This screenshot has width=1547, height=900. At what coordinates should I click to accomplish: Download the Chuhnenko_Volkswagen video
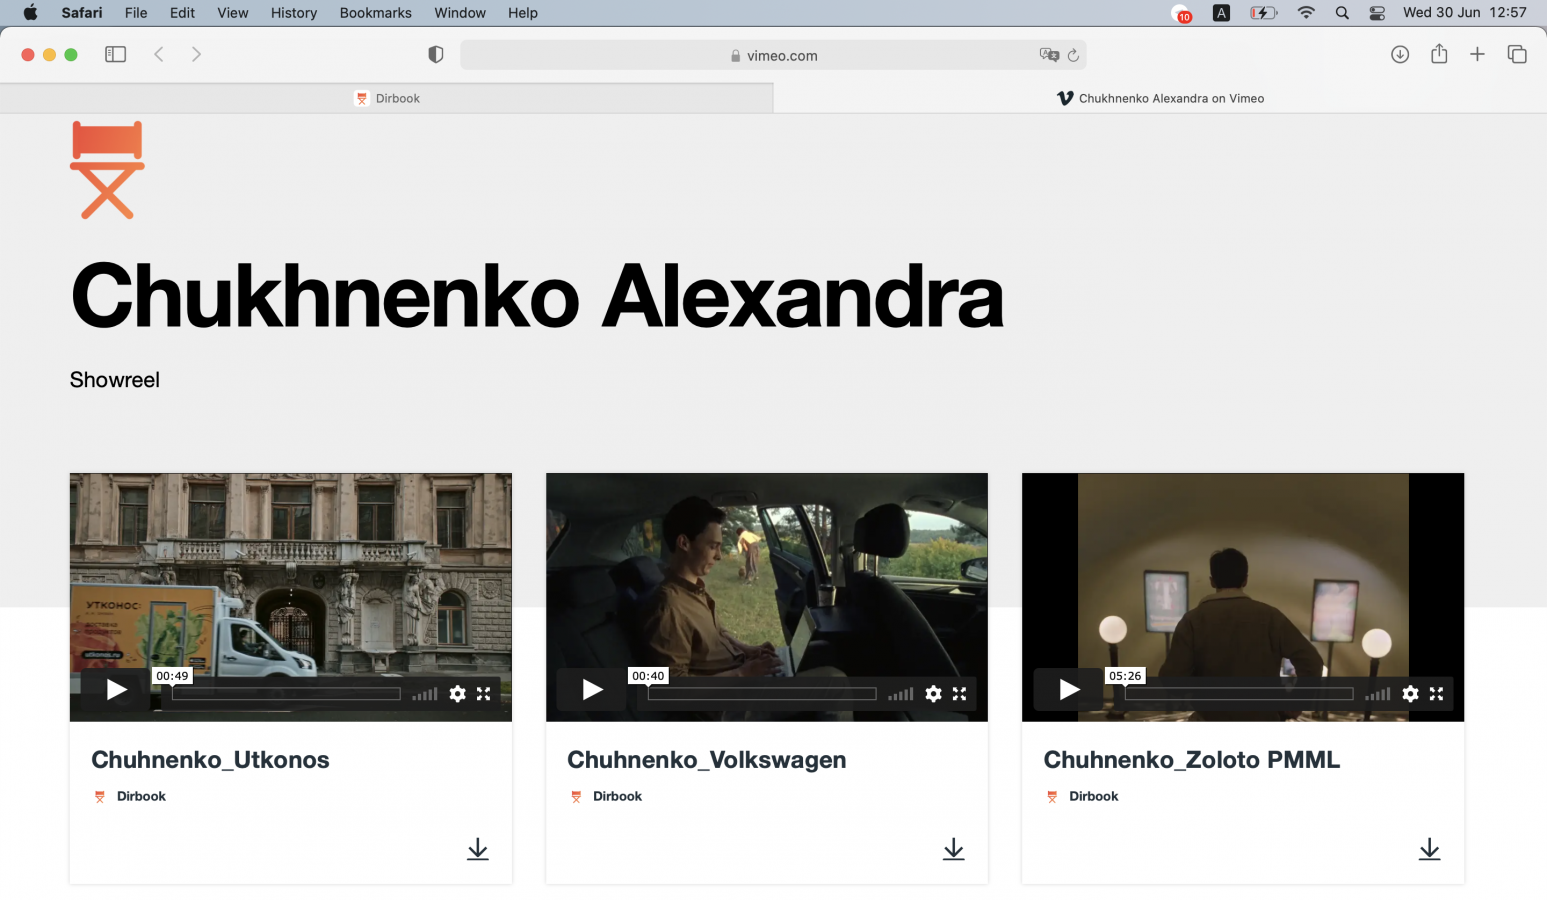point(954,849)
